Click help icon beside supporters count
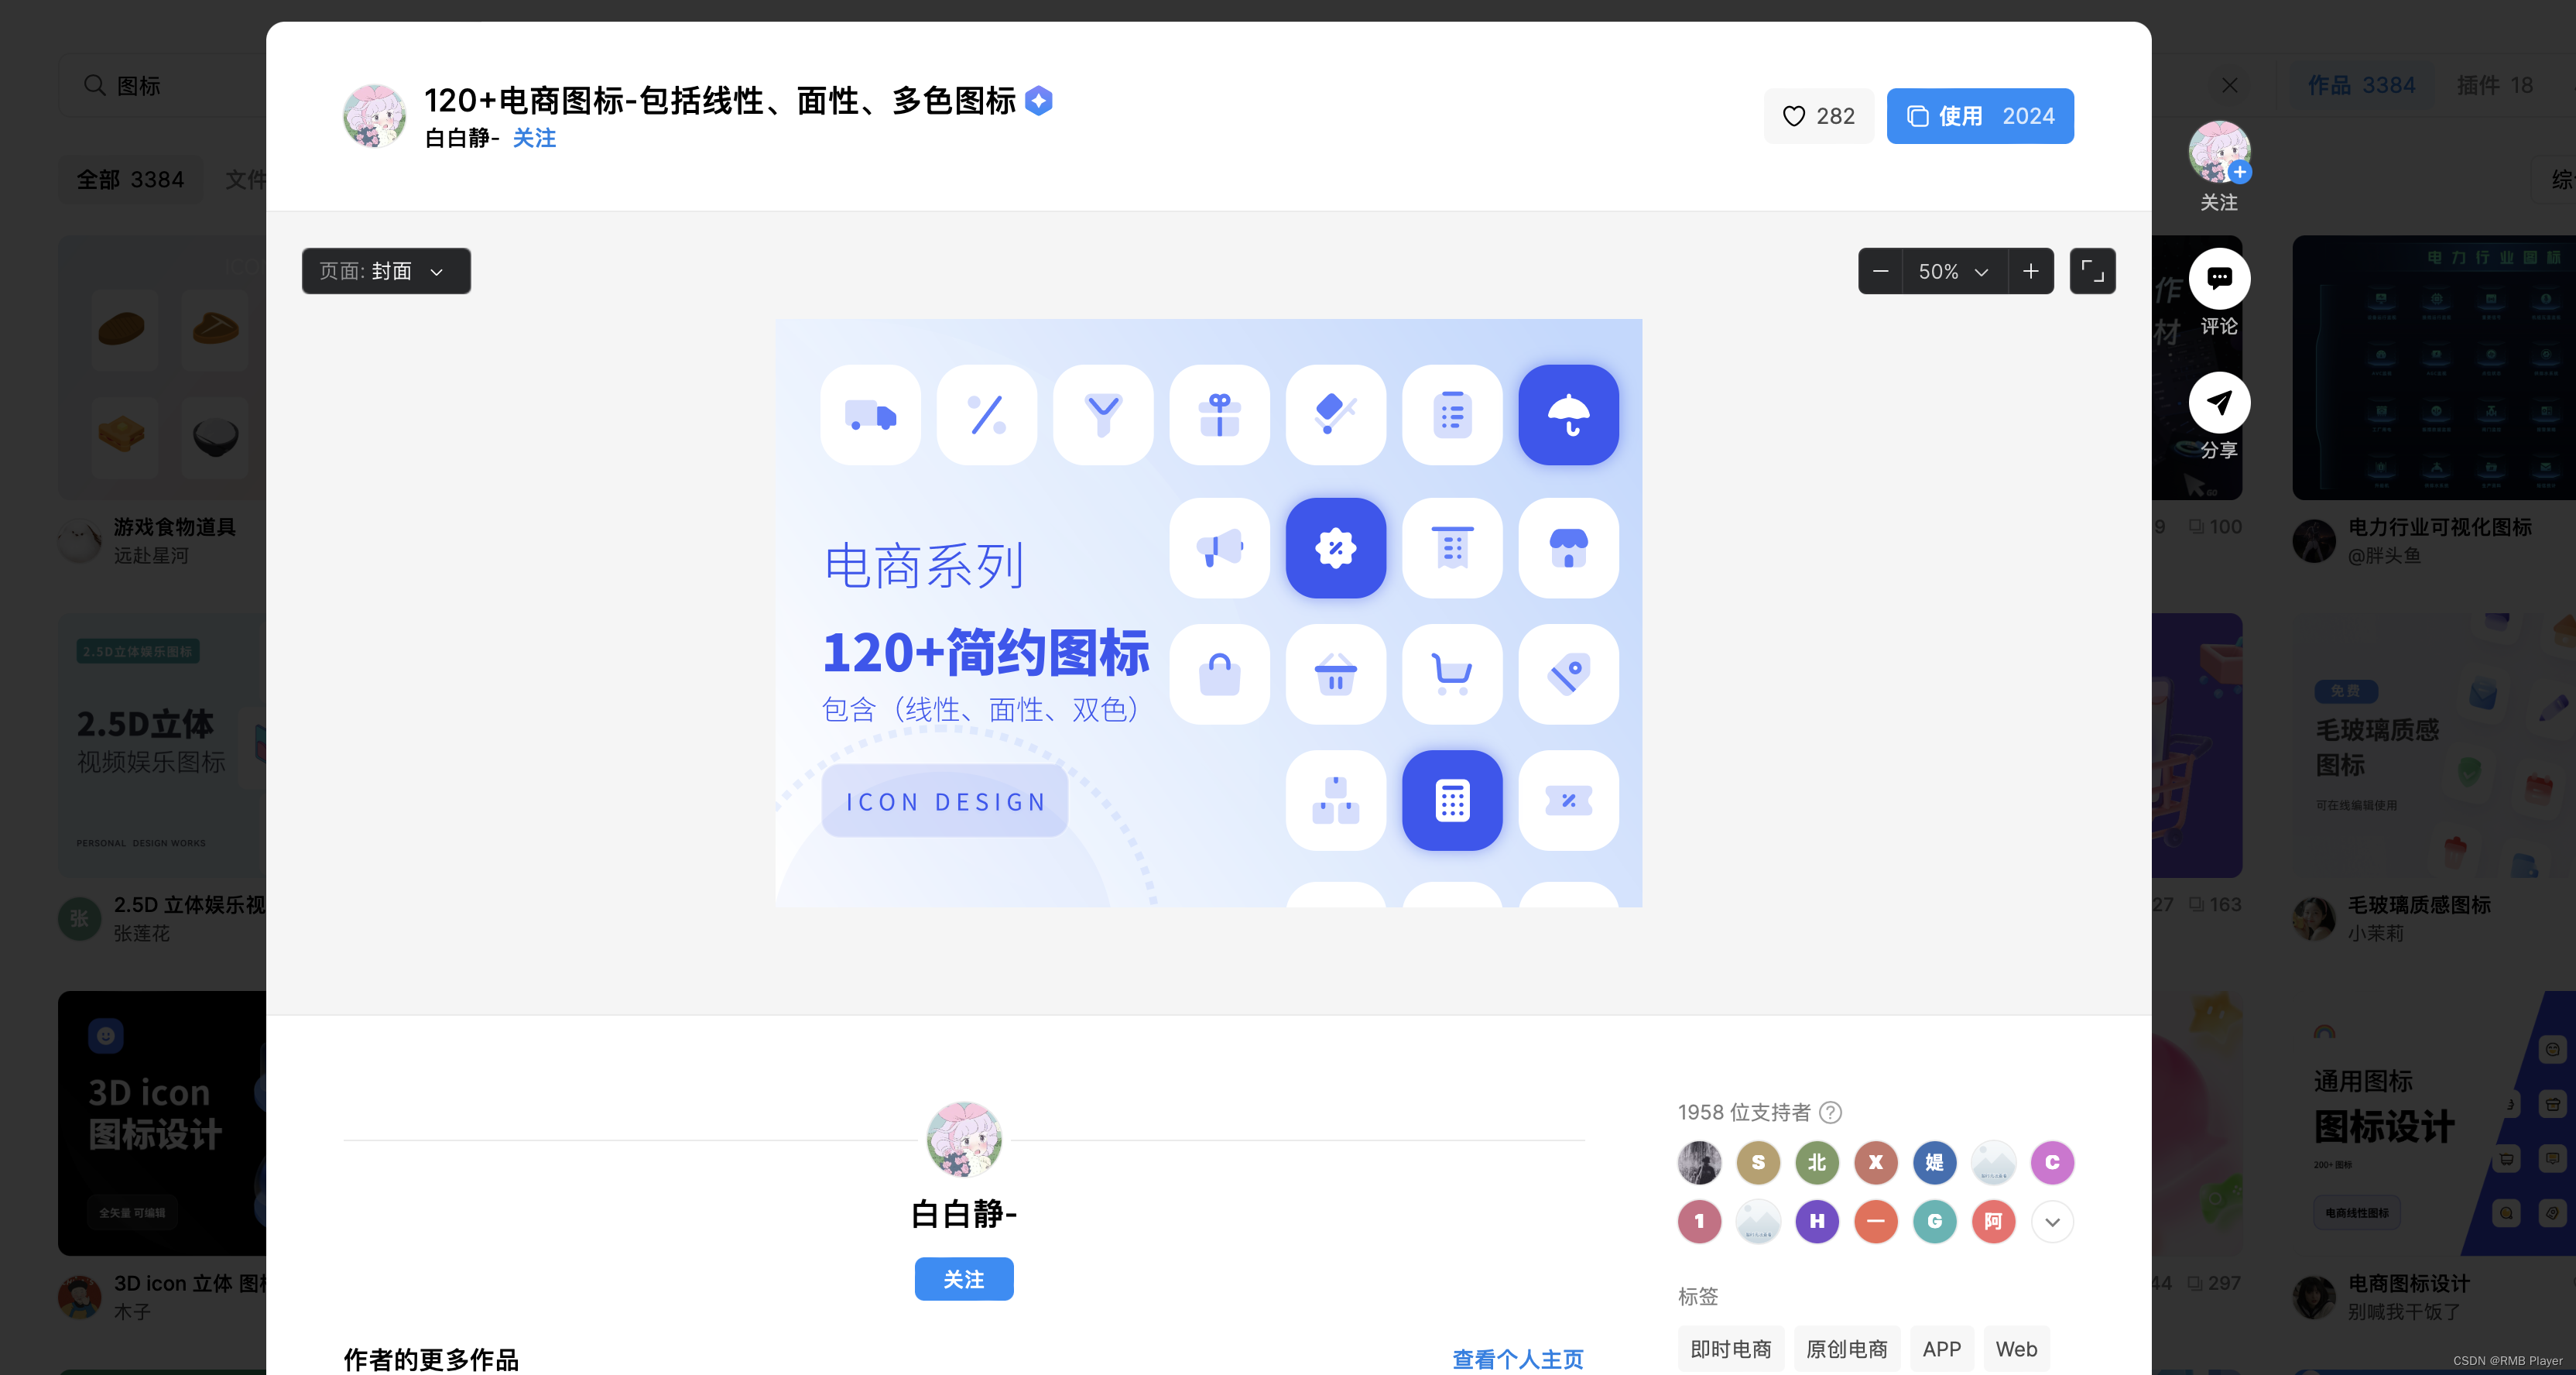 (1831, 1112)
